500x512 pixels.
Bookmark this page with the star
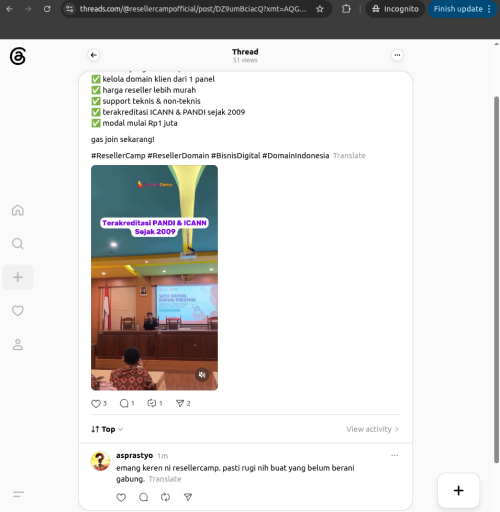pyautogui.click(x=320, y=9)
